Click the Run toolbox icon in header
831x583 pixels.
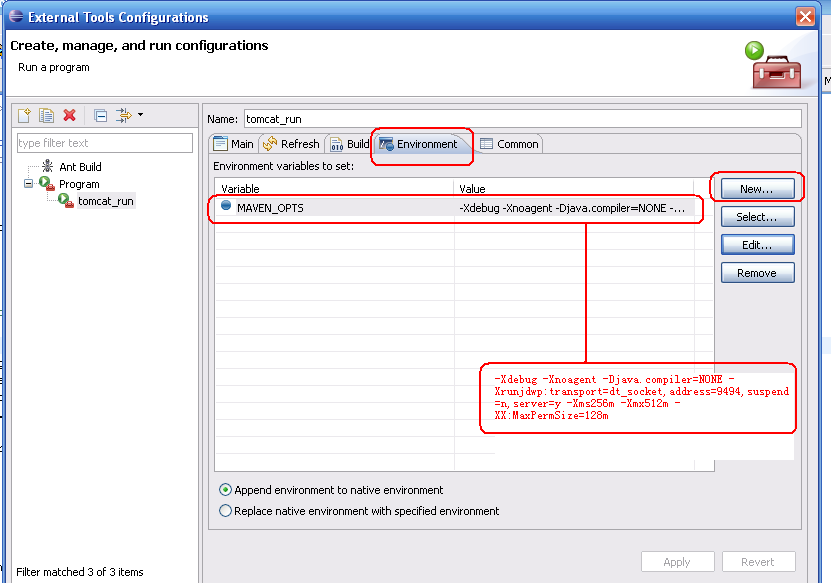point(773,66)
